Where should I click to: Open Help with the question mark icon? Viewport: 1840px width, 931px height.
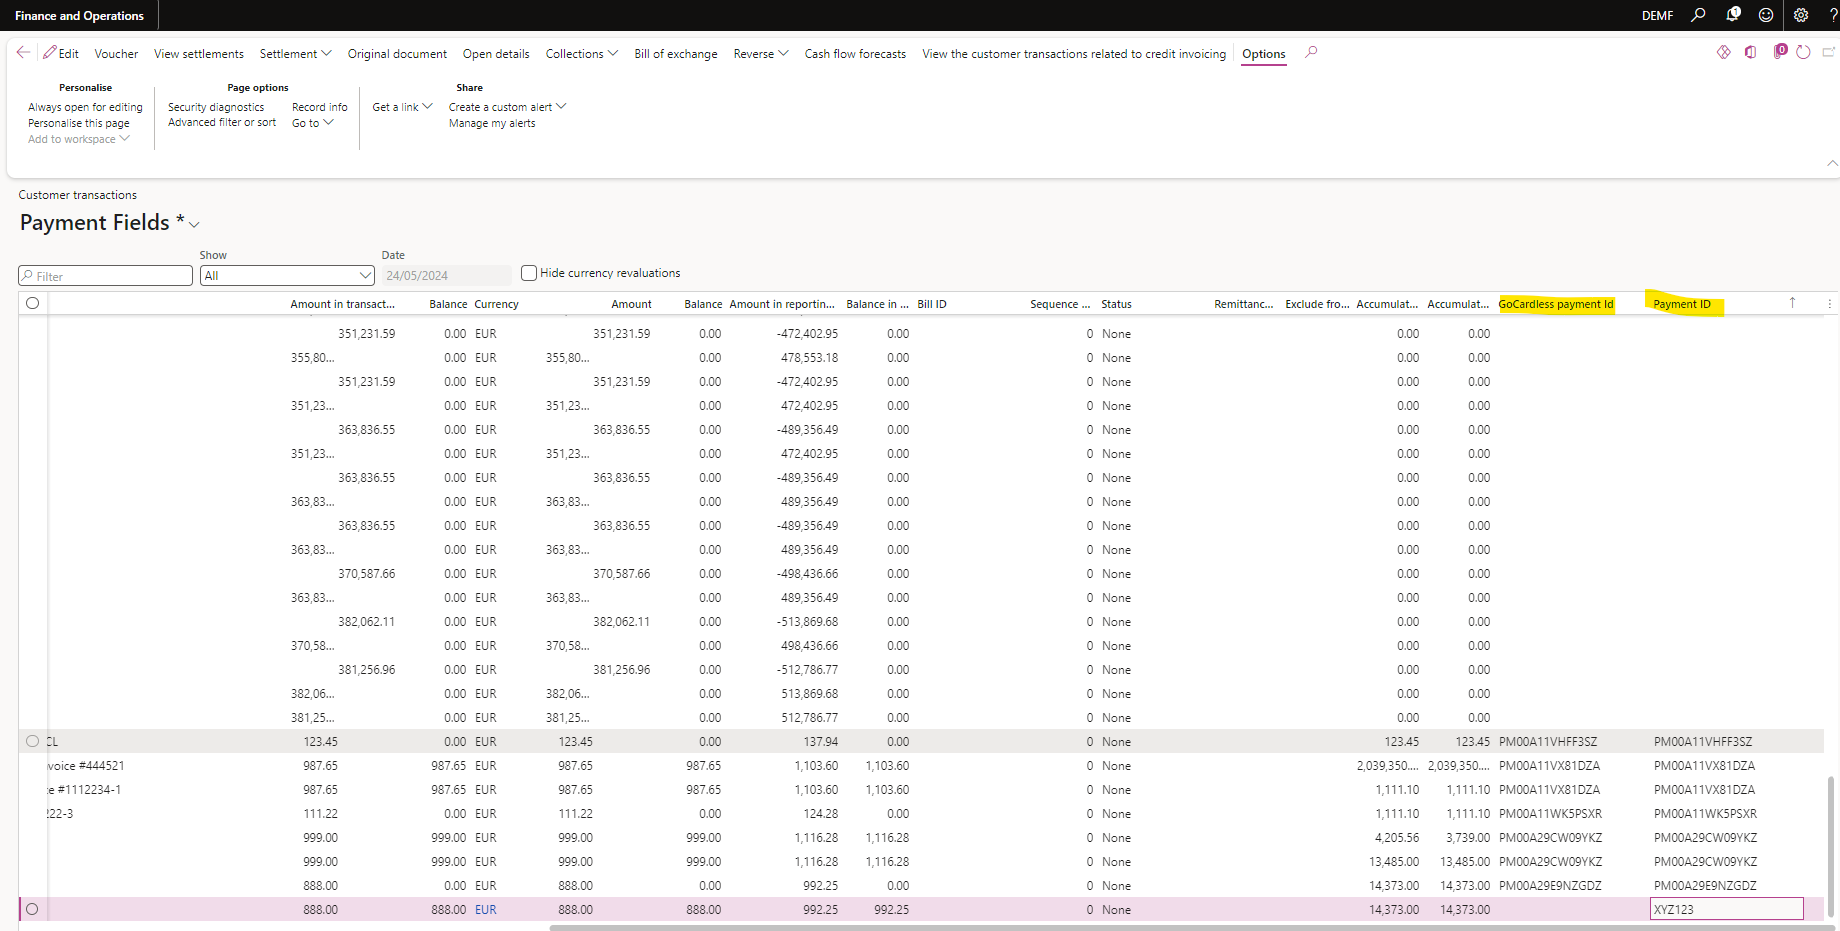coord(1830,15)
